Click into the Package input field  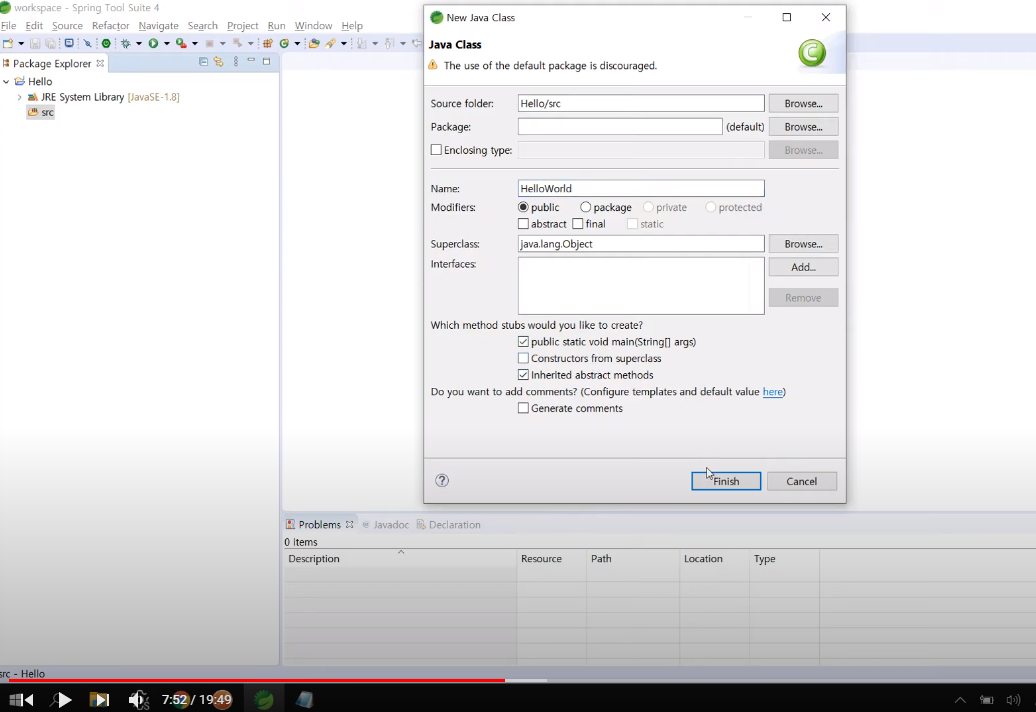pos(620,127)
